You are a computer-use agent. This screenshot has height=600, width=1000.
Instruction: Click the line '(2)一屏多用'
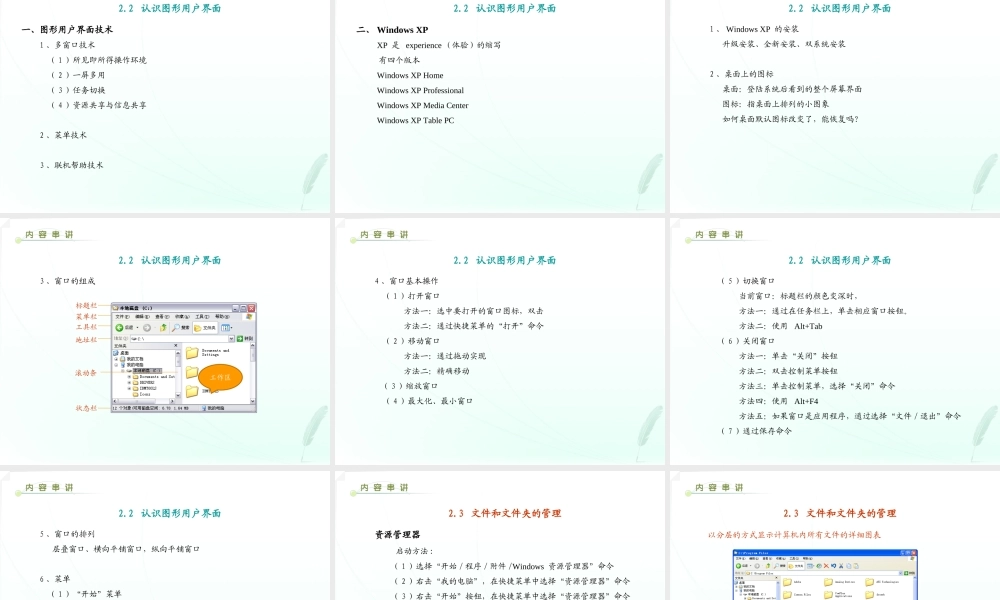[x=78, y=75]
